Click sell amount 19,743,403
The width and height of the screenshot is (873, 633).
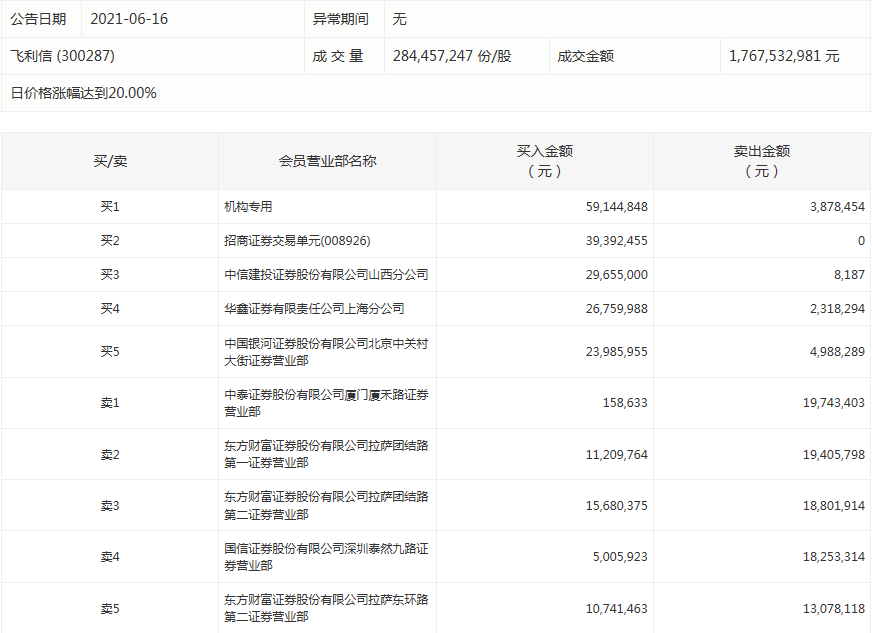click(x=833, y=403)
